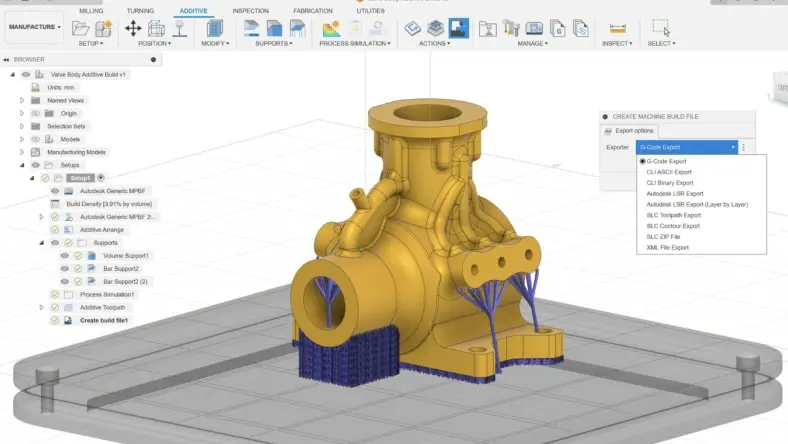788x444 pixels.
Task: Click the window Select tool icon
Action: click(x=661, y=28)
